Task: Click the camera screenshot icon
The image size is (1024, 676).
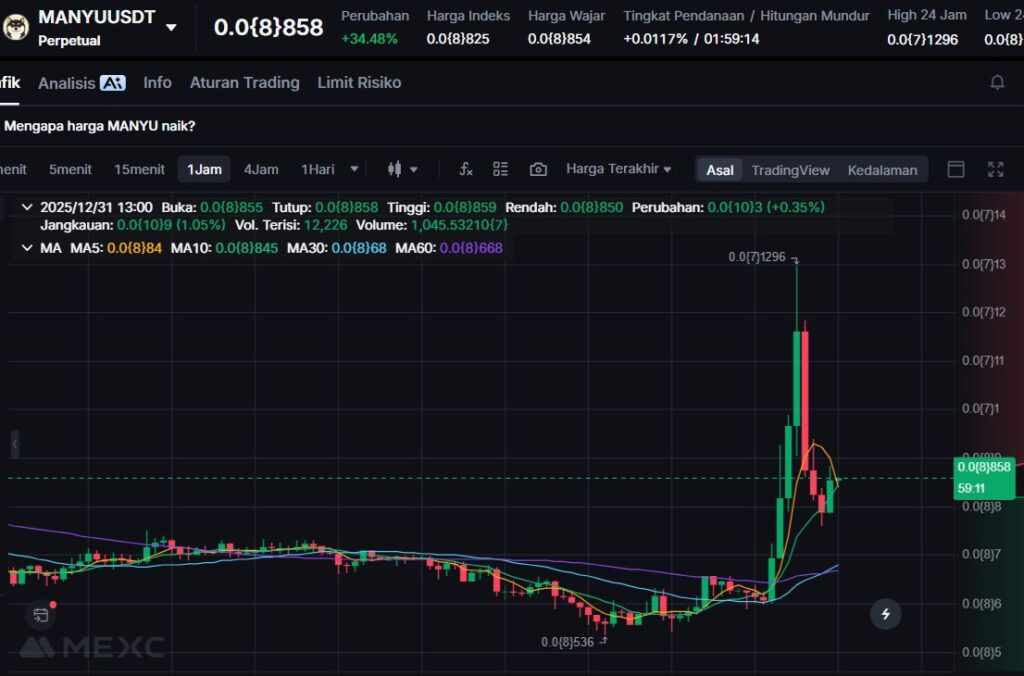Action: coord(538,169)
